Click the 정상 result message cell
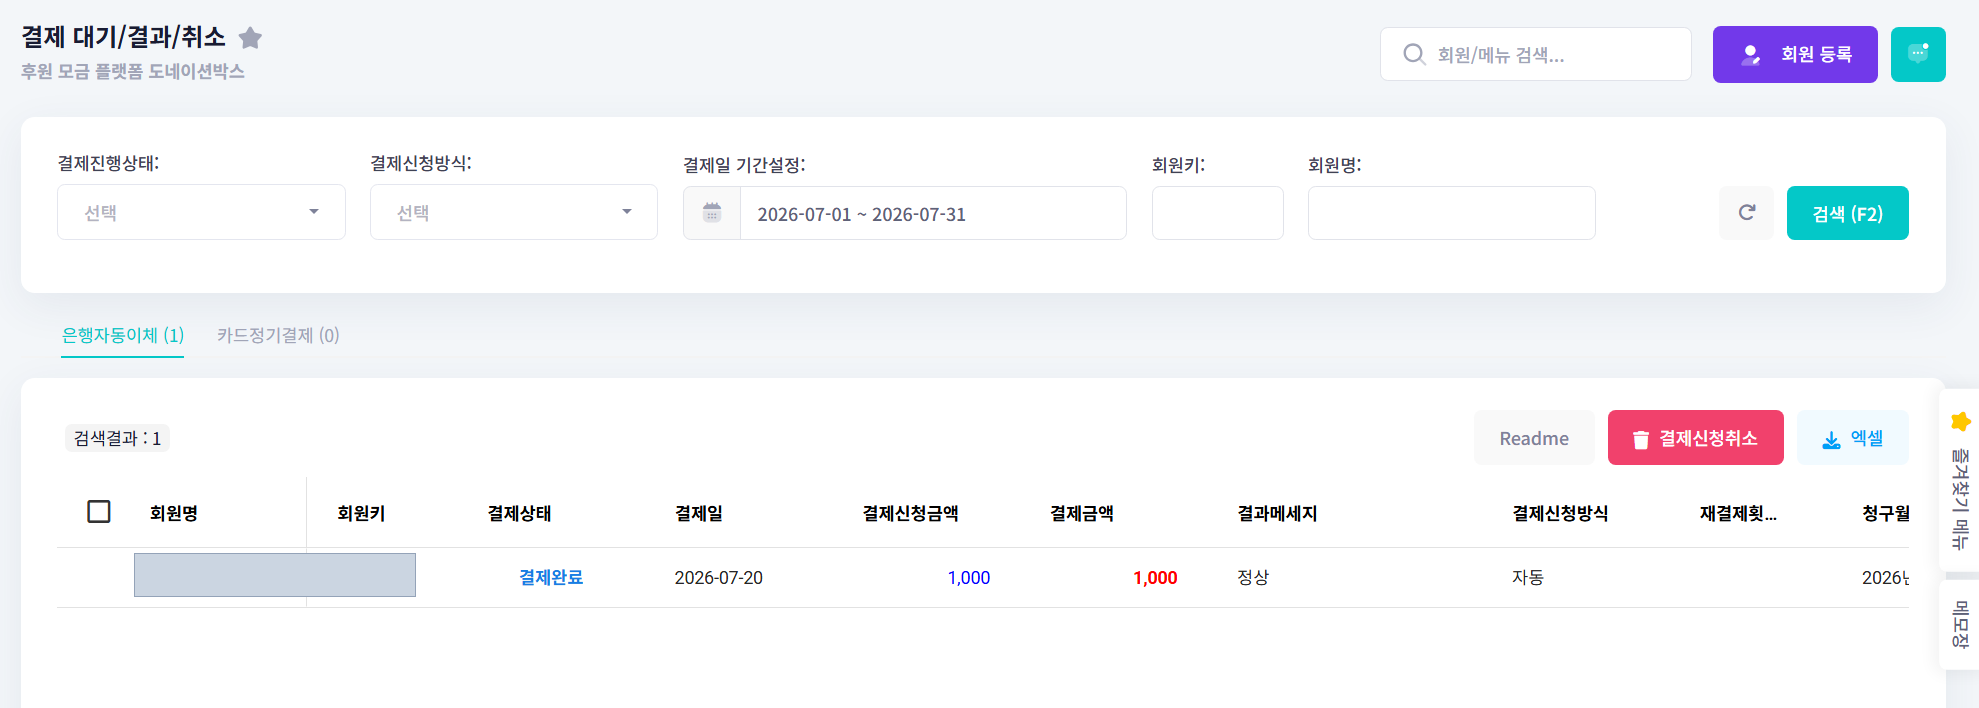Viewport: 1979px width, 708px height. pyautogui.click(x=1252, y=577)
